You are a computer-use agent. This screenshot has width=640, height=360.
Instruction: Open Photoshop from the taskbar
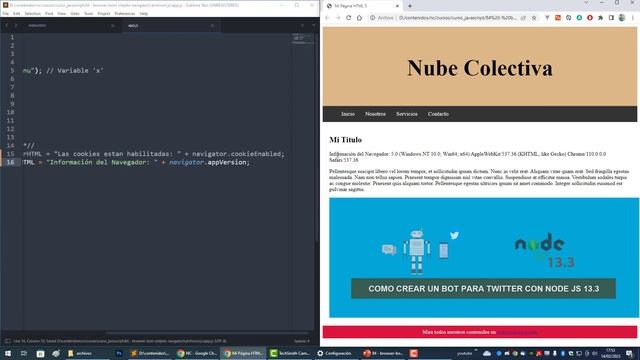coord(119,353)
